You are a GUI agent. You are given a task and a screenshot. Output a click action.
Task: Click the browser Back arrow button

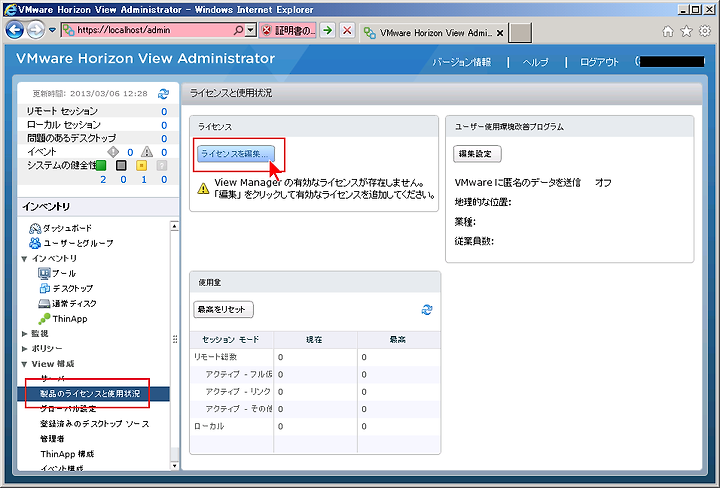(x=14, y=30)
